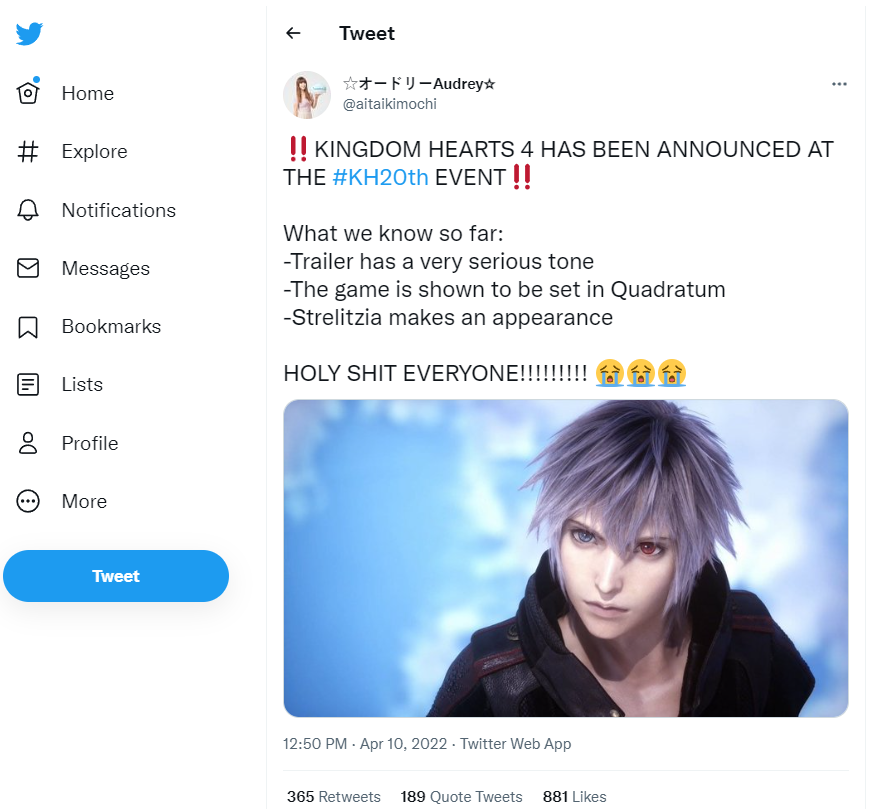The width and height of the screenshot is (894, 809).
Task: Click the Twitter bird logo
Action: coord(29,34)
